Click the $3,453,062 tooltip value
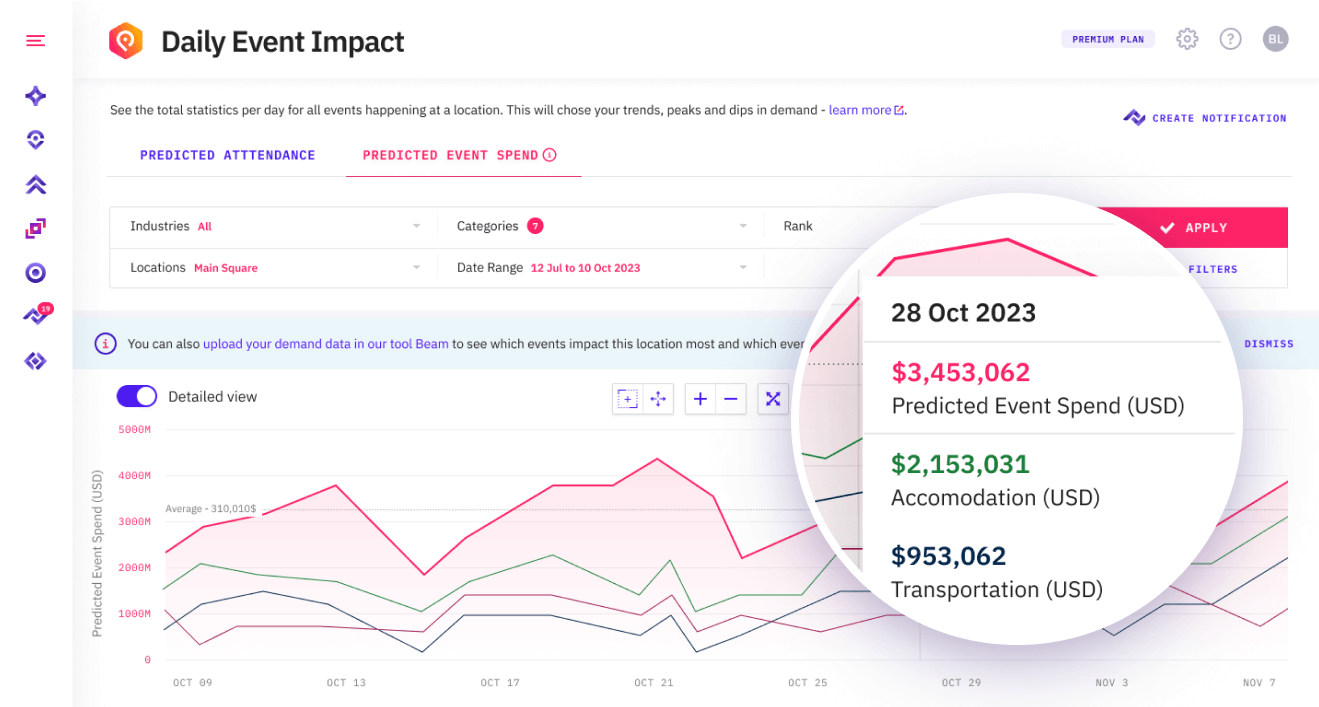The height and width of the screenshot is (707, 1319). (961, 373)
